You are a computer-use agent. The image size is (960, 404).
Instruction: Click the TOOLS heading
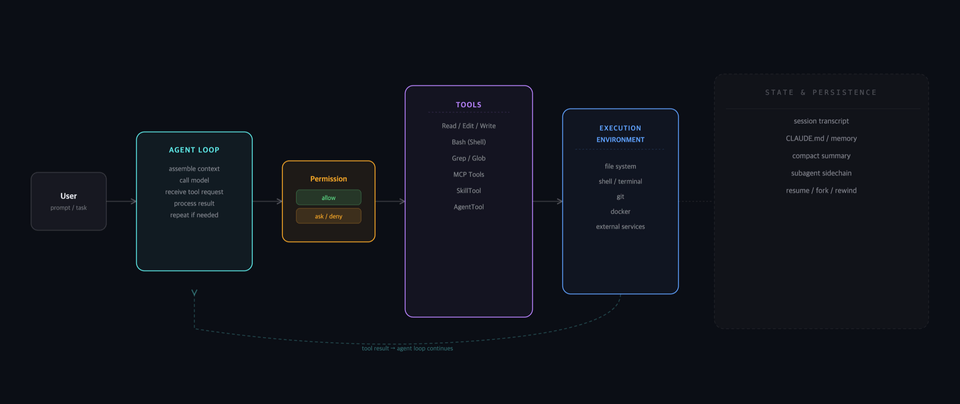coord(469,105)
